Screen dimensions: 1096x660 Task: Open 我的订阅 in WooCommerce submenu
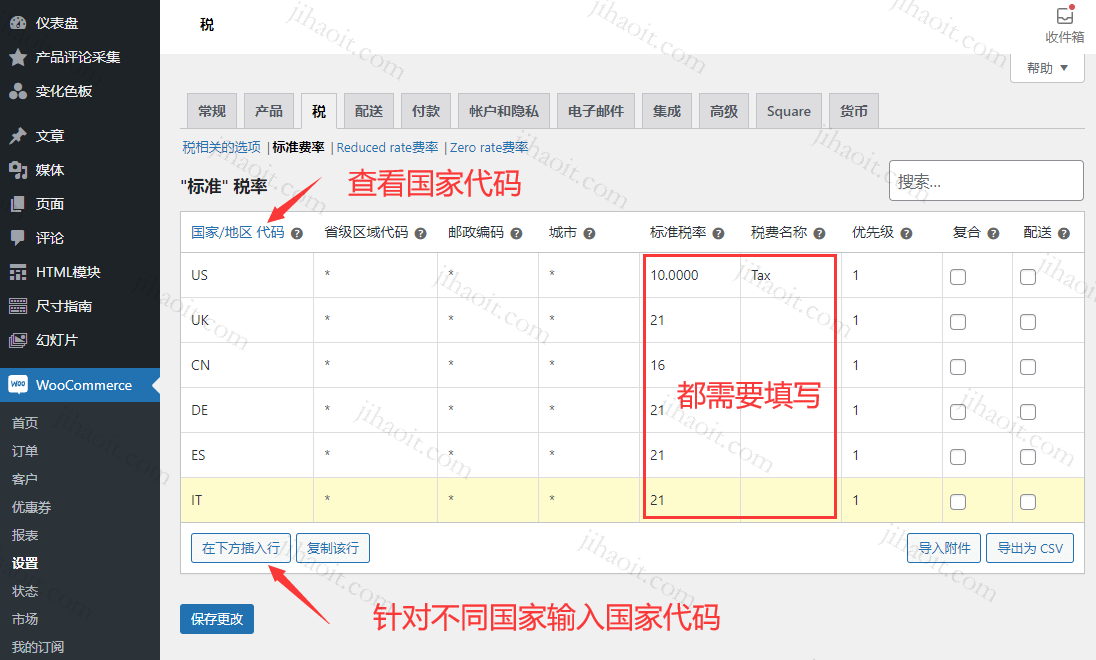tap(38, 647)
